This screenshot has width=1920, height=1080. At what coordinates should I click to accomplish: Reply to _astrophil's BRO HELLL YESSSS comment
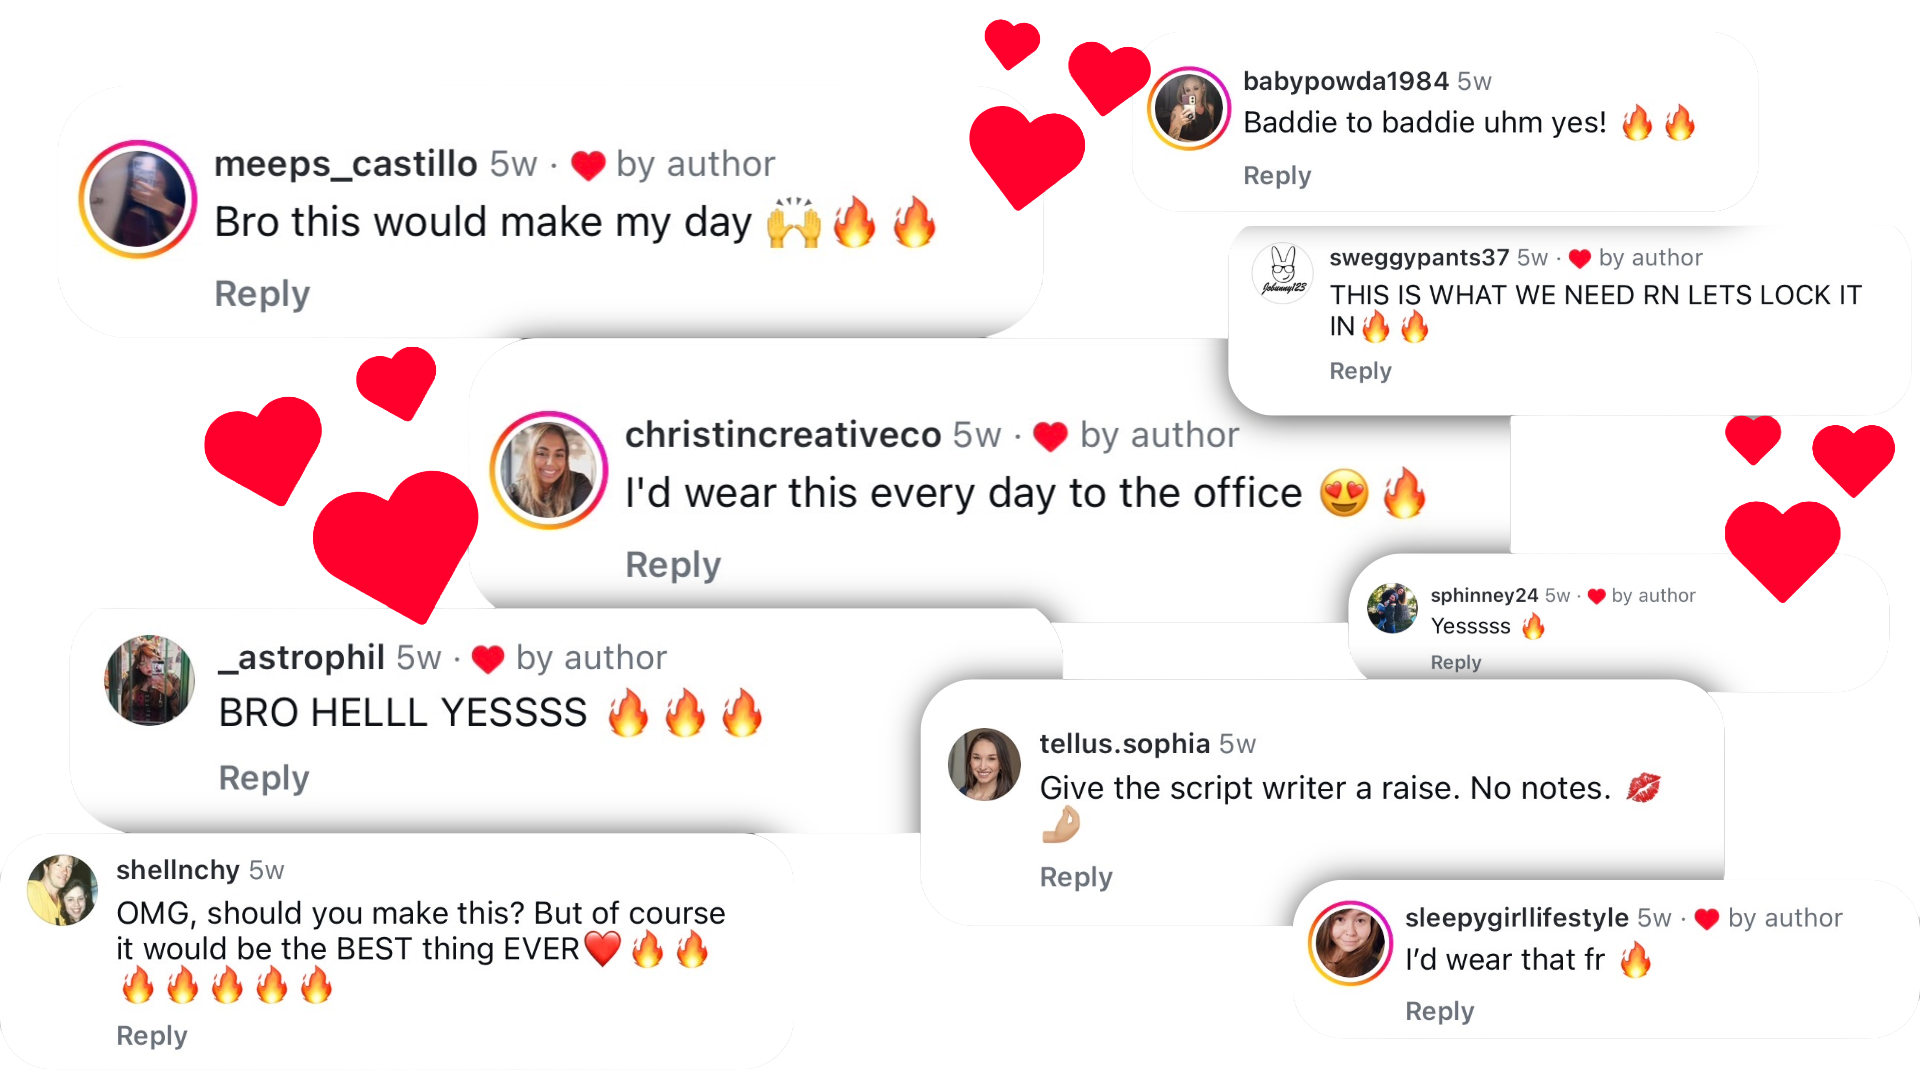tap(264, 778)
